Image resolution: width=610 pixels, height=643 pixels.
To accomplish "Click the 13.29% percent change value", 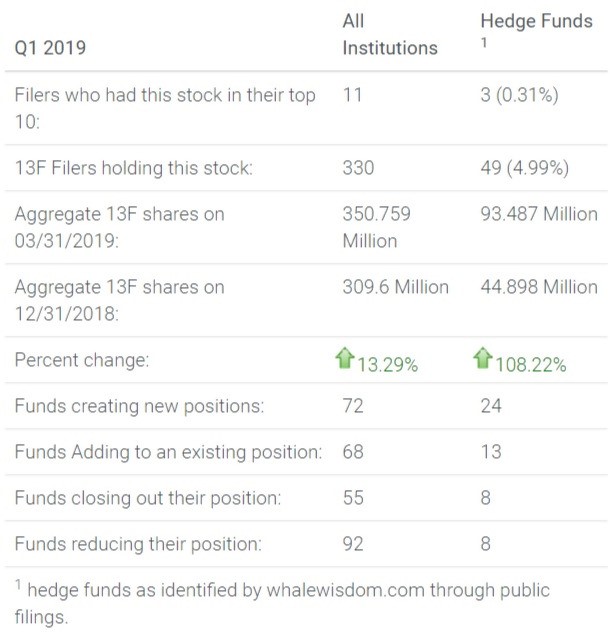I will click(x=388, y=365).
